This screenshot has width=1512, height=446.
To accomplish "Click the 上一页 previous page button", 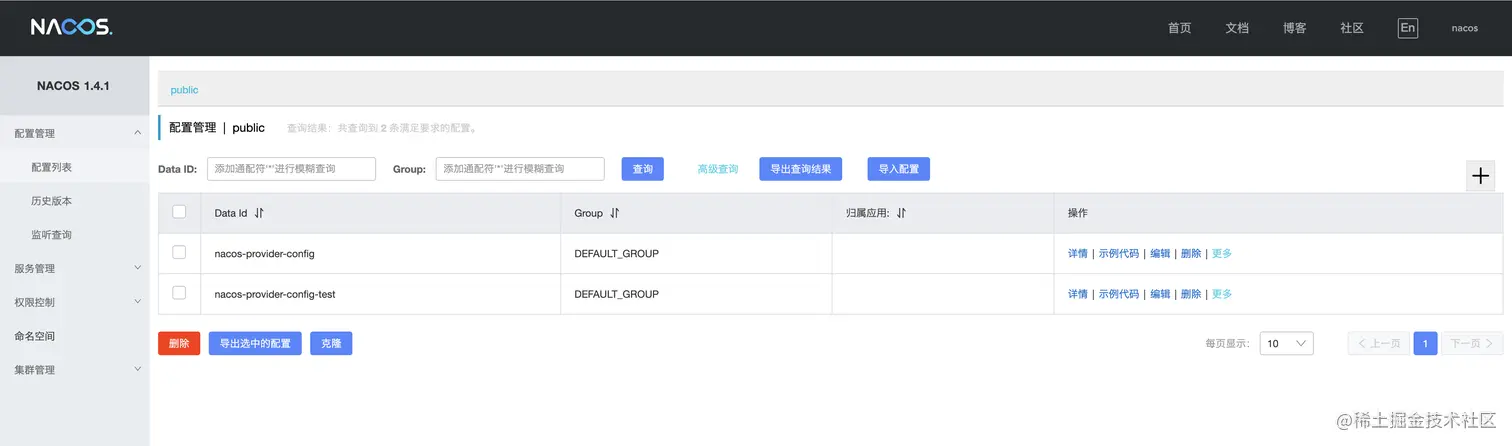I will [x=1379, y=343].
